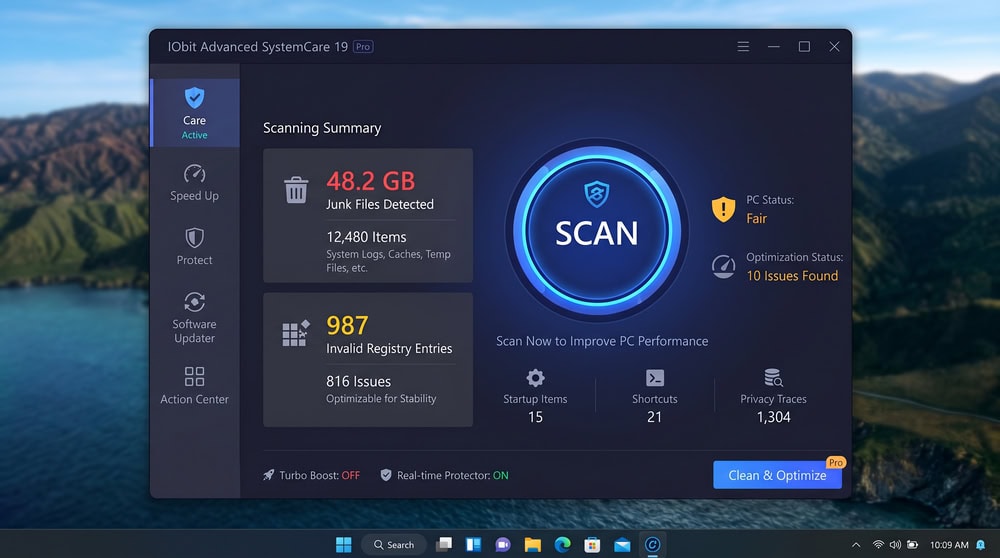
Task: Click the Scanning Summary heading
Action: (x=322, y=128)
